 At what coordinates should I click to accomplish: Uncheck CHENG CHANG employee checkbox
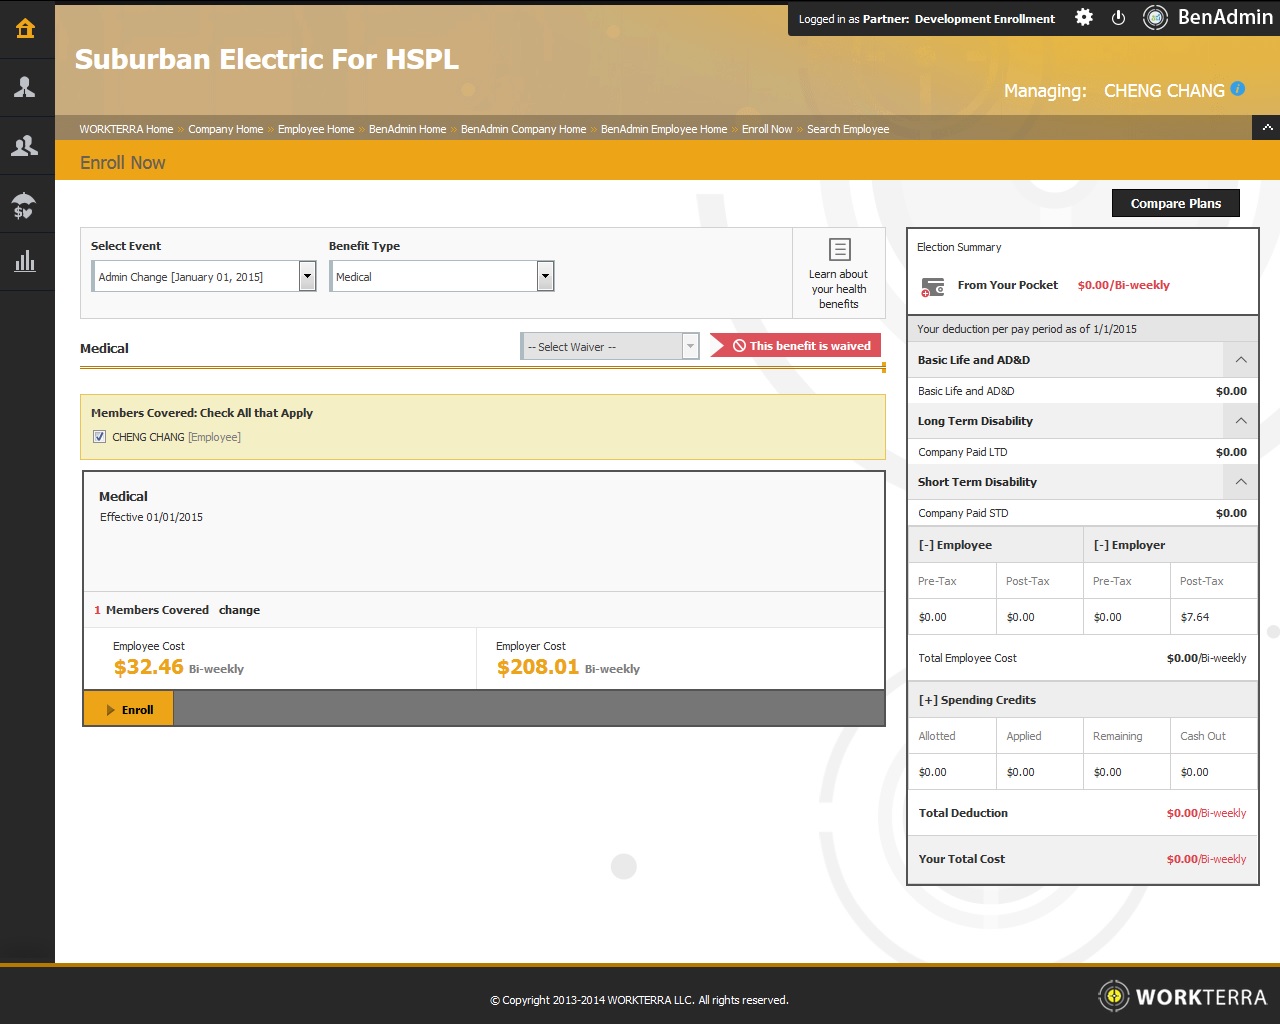[x=99, y=437]
